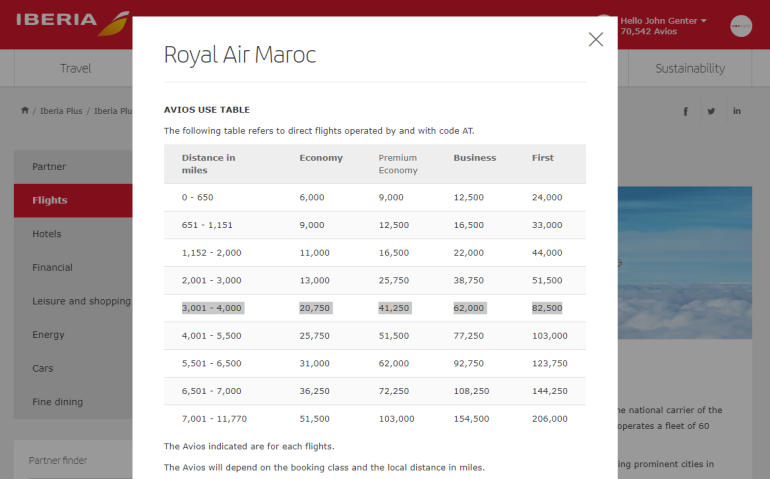Open the Sustainability menu
Image resolution: width=770 pixels, height=479 pixels.
coord(690,68)
